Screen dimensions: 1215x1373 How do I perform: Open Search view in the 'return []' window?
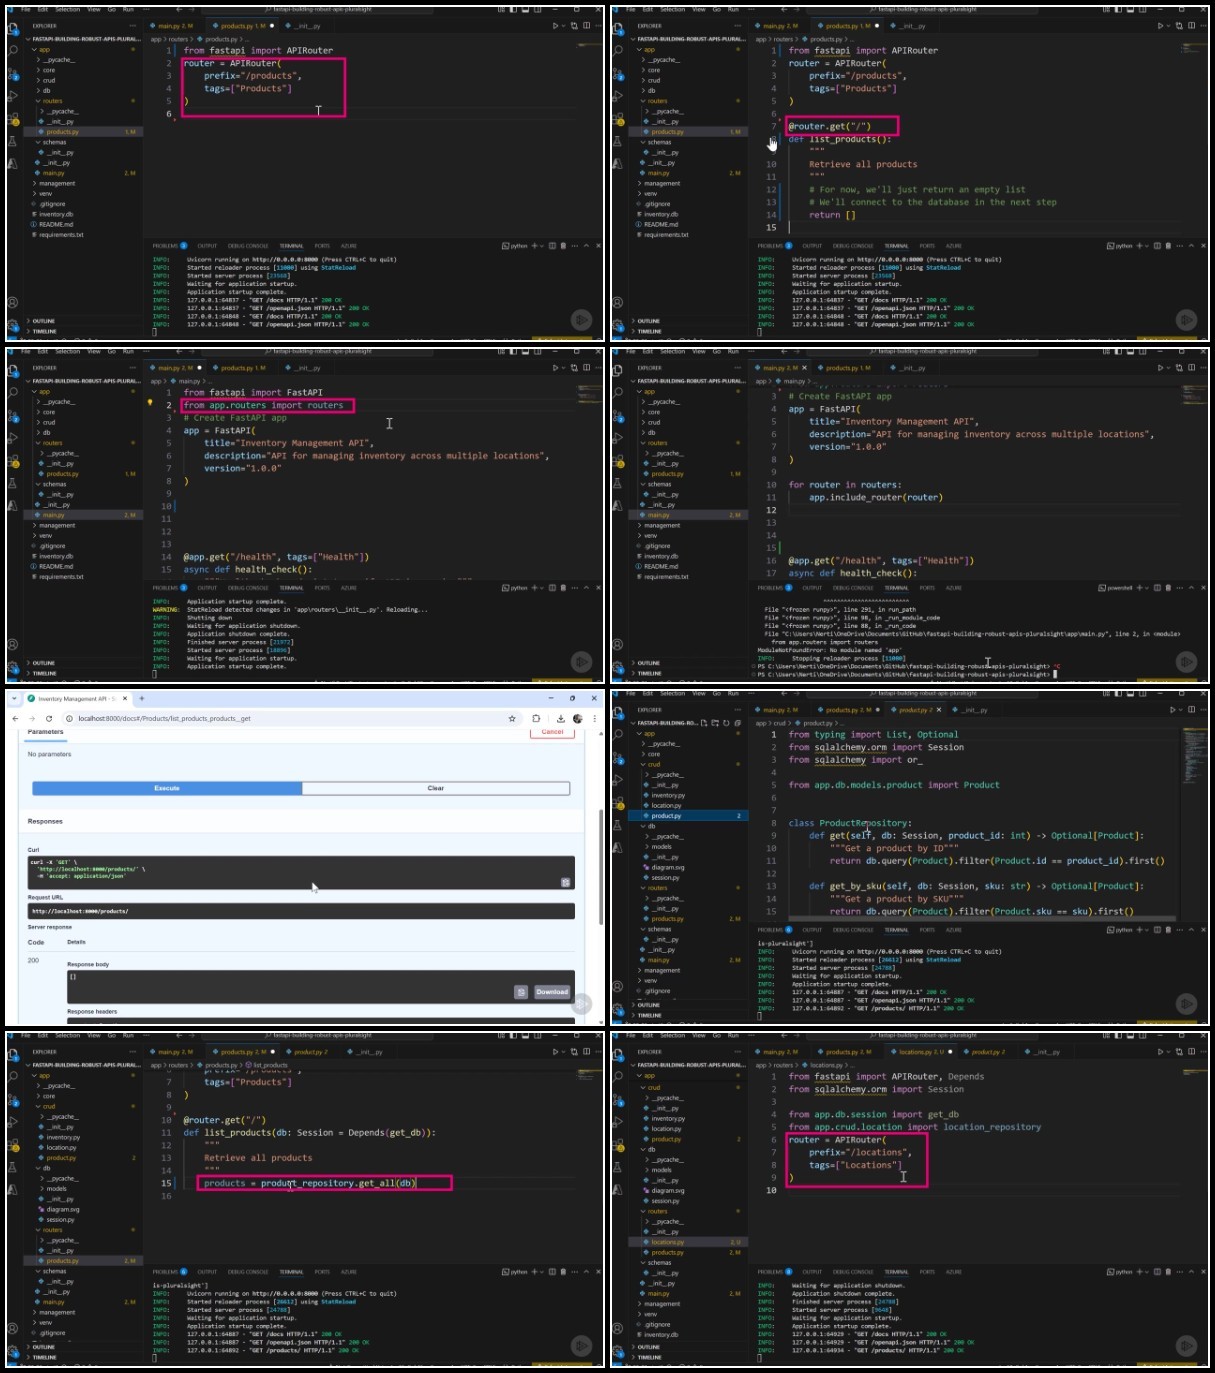618,50
